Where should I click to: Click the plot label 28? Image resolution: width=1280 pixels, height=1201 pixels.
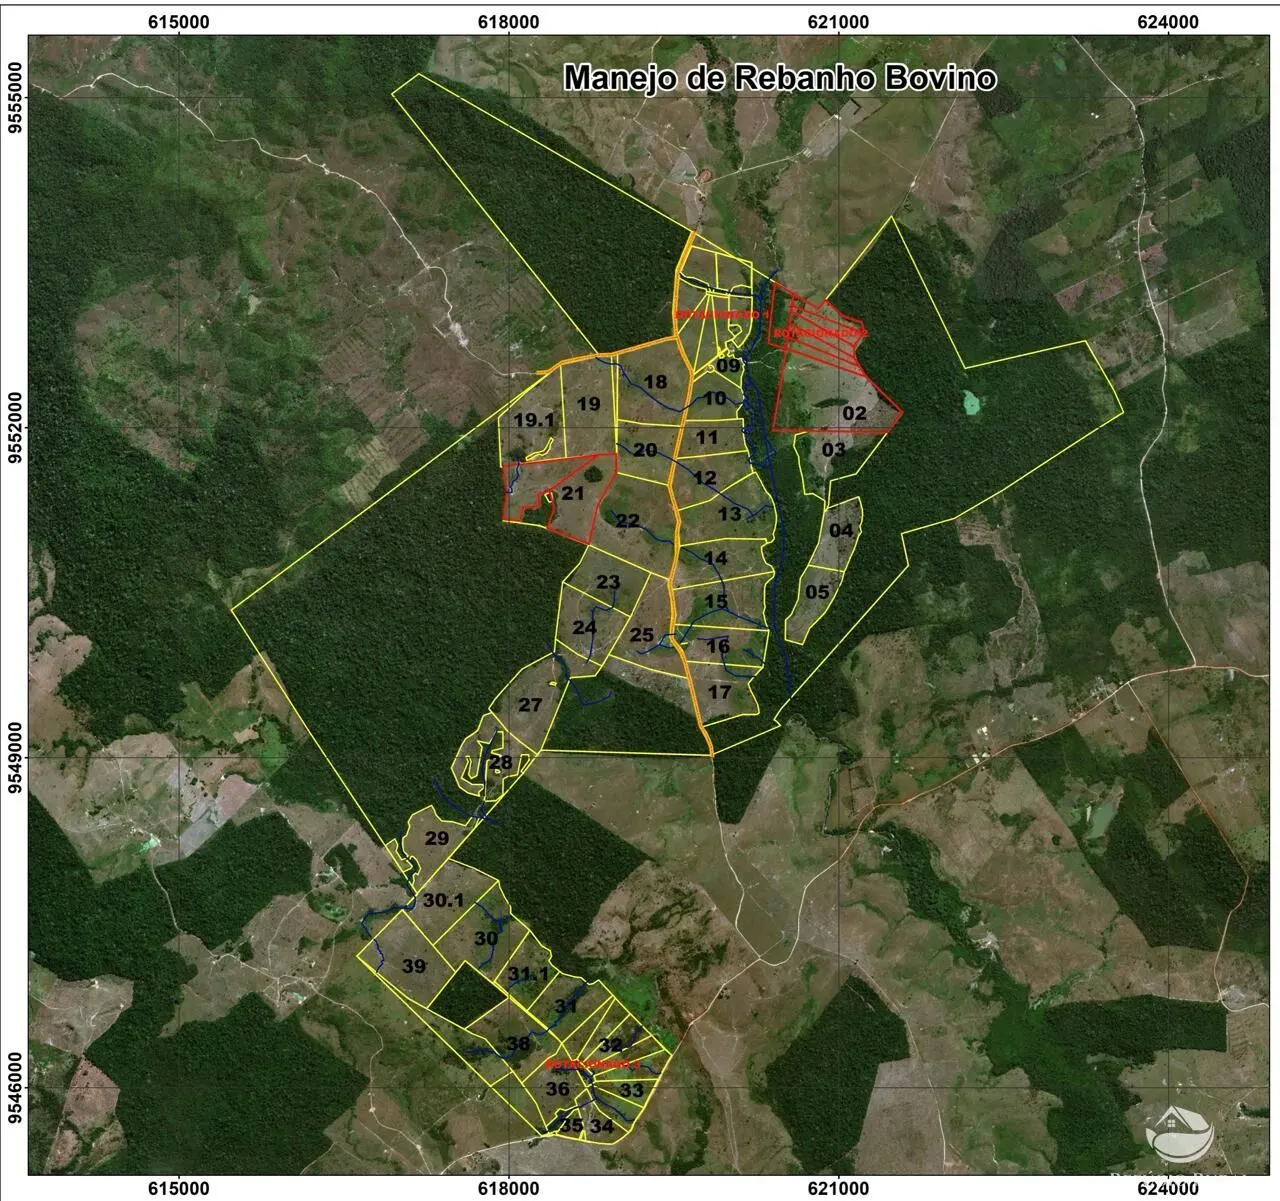501,762
